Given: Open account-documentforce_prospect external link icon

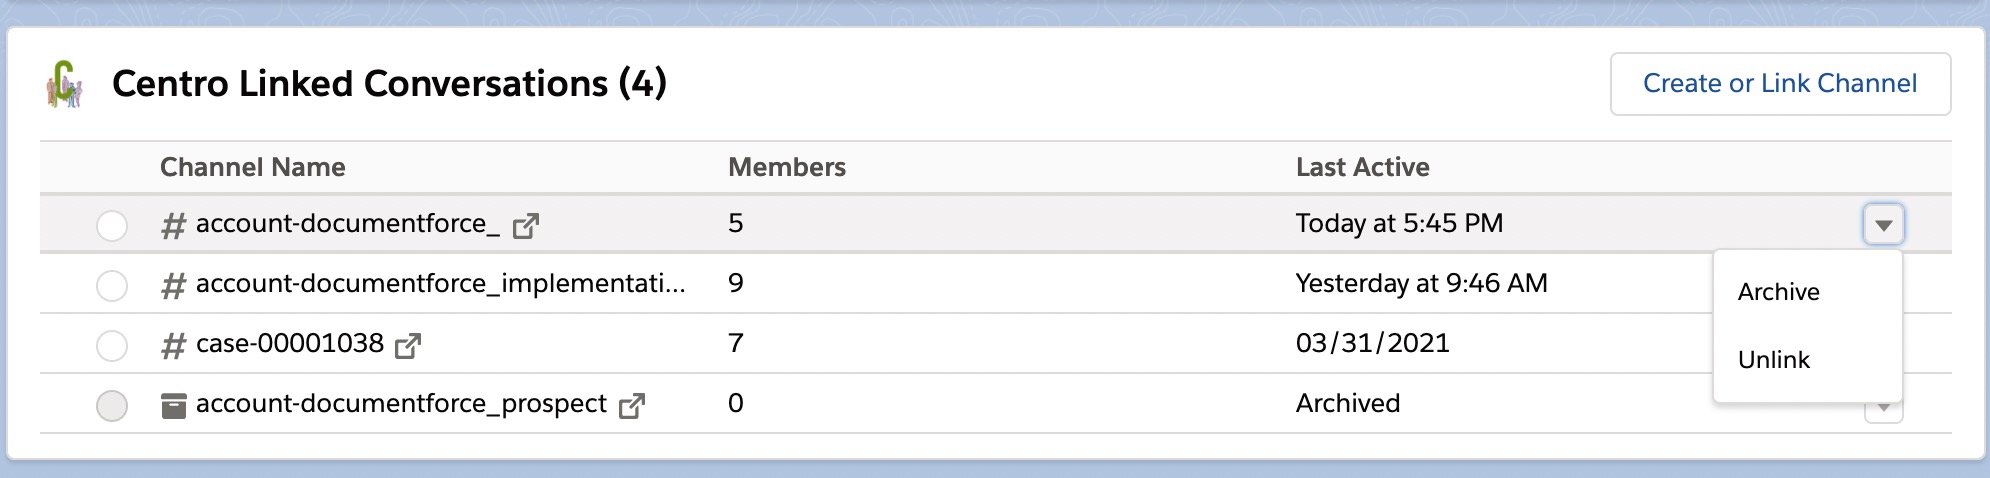Looking at the screenshot, I should point(632,406).
